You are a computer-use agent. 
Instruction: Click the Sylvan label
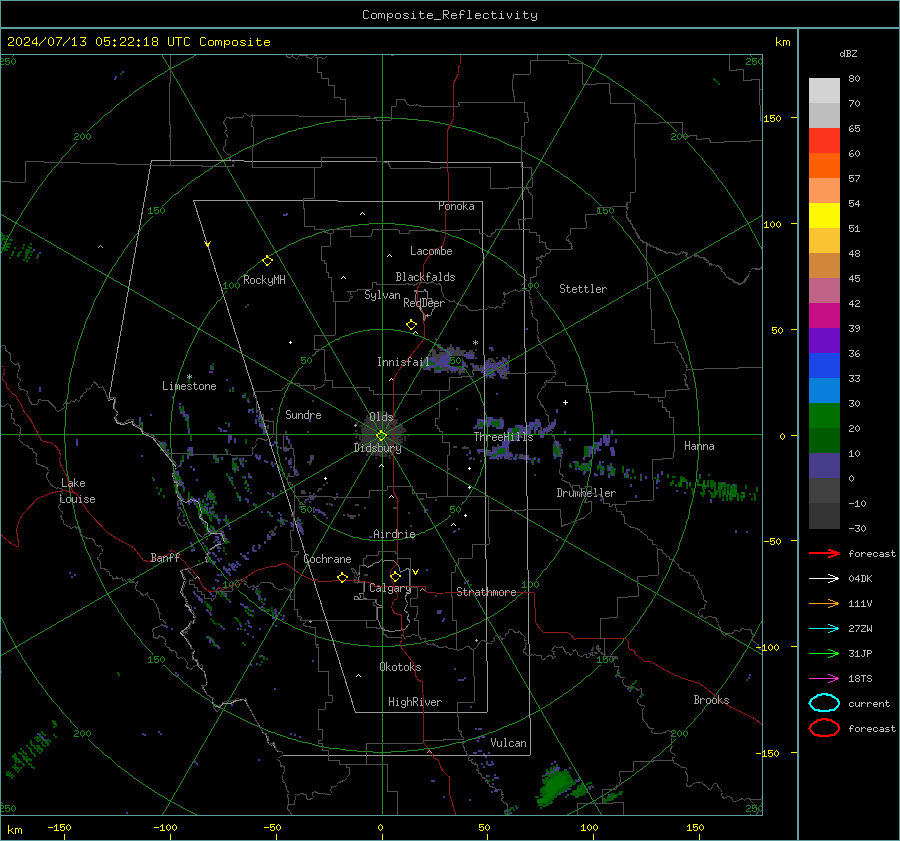click(382, 295)
